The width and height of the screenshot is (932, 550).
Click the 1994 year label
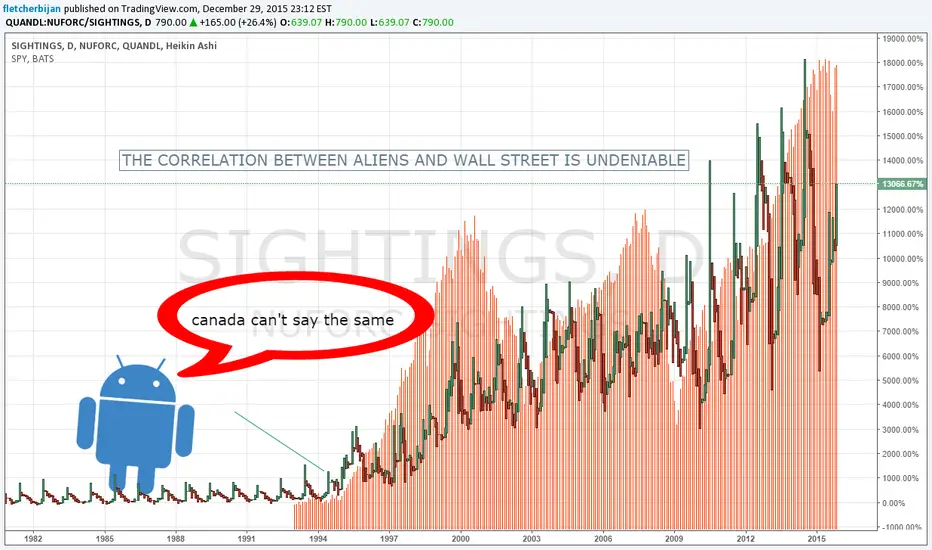coord(318,539)
